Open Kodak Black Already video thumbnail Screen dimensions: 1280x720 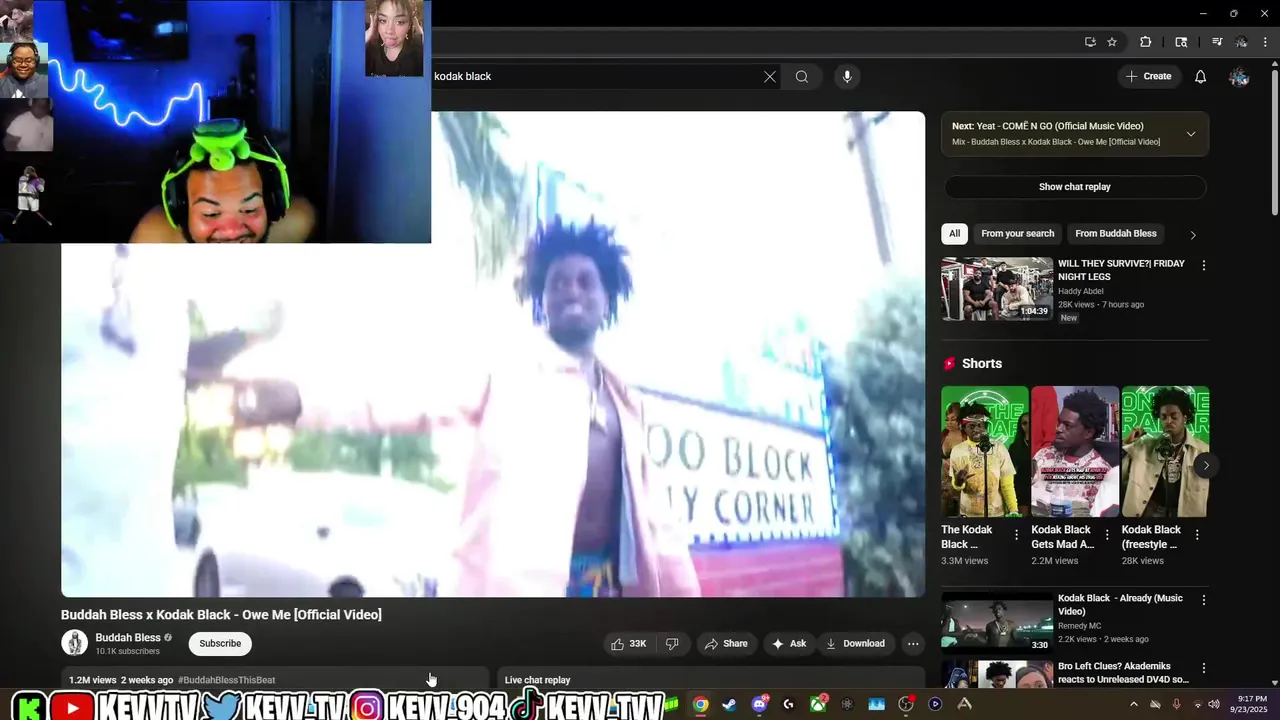[997, 623]
